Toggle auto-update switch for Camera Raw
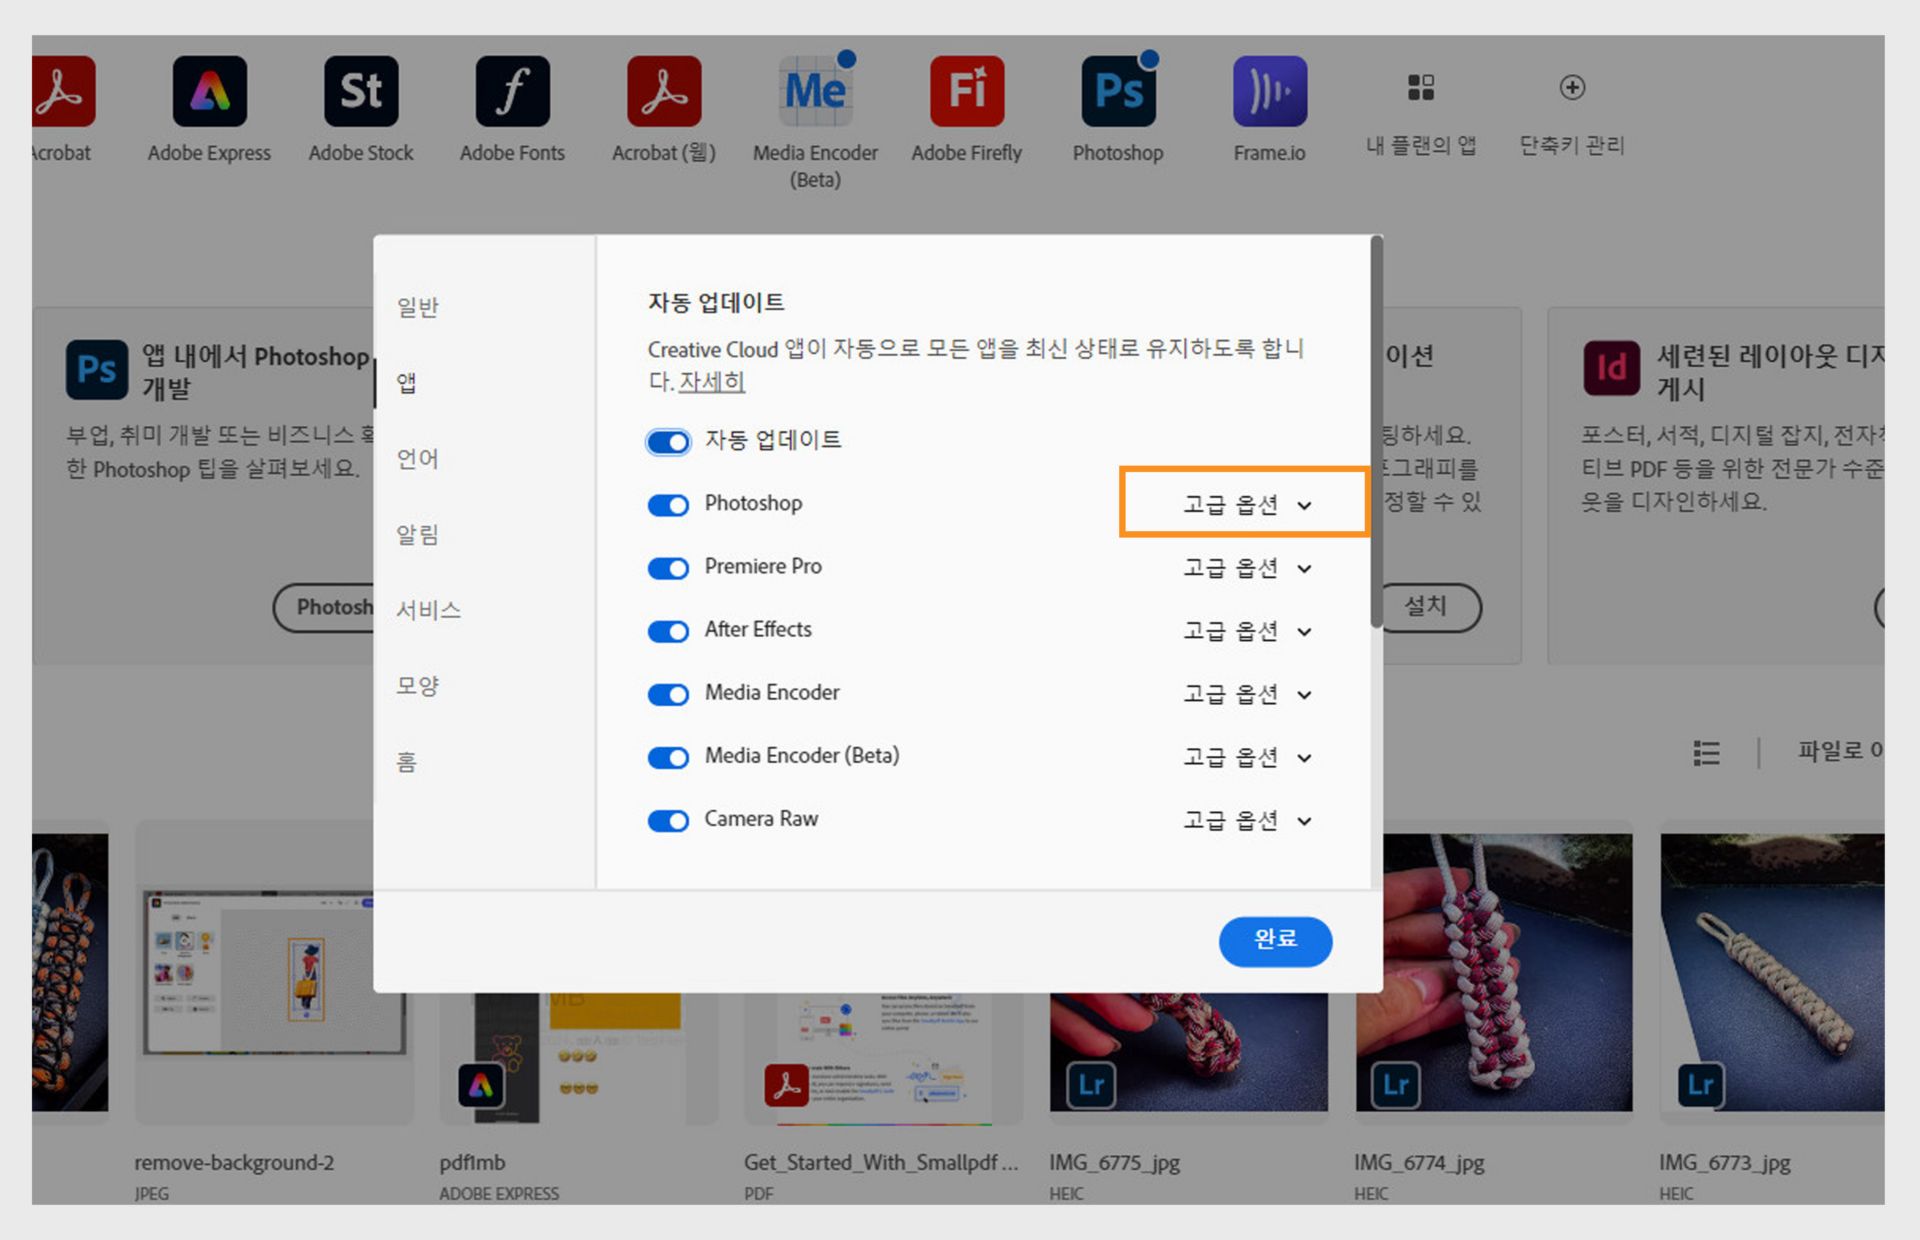This screenshot has width=1920, height=1240. [x=668, y=821]
